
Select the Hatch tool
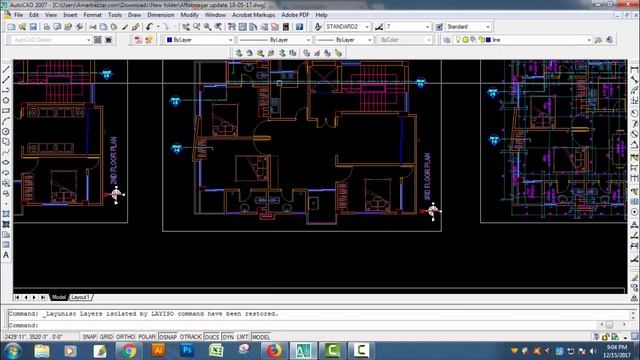[x=6, y=214]
